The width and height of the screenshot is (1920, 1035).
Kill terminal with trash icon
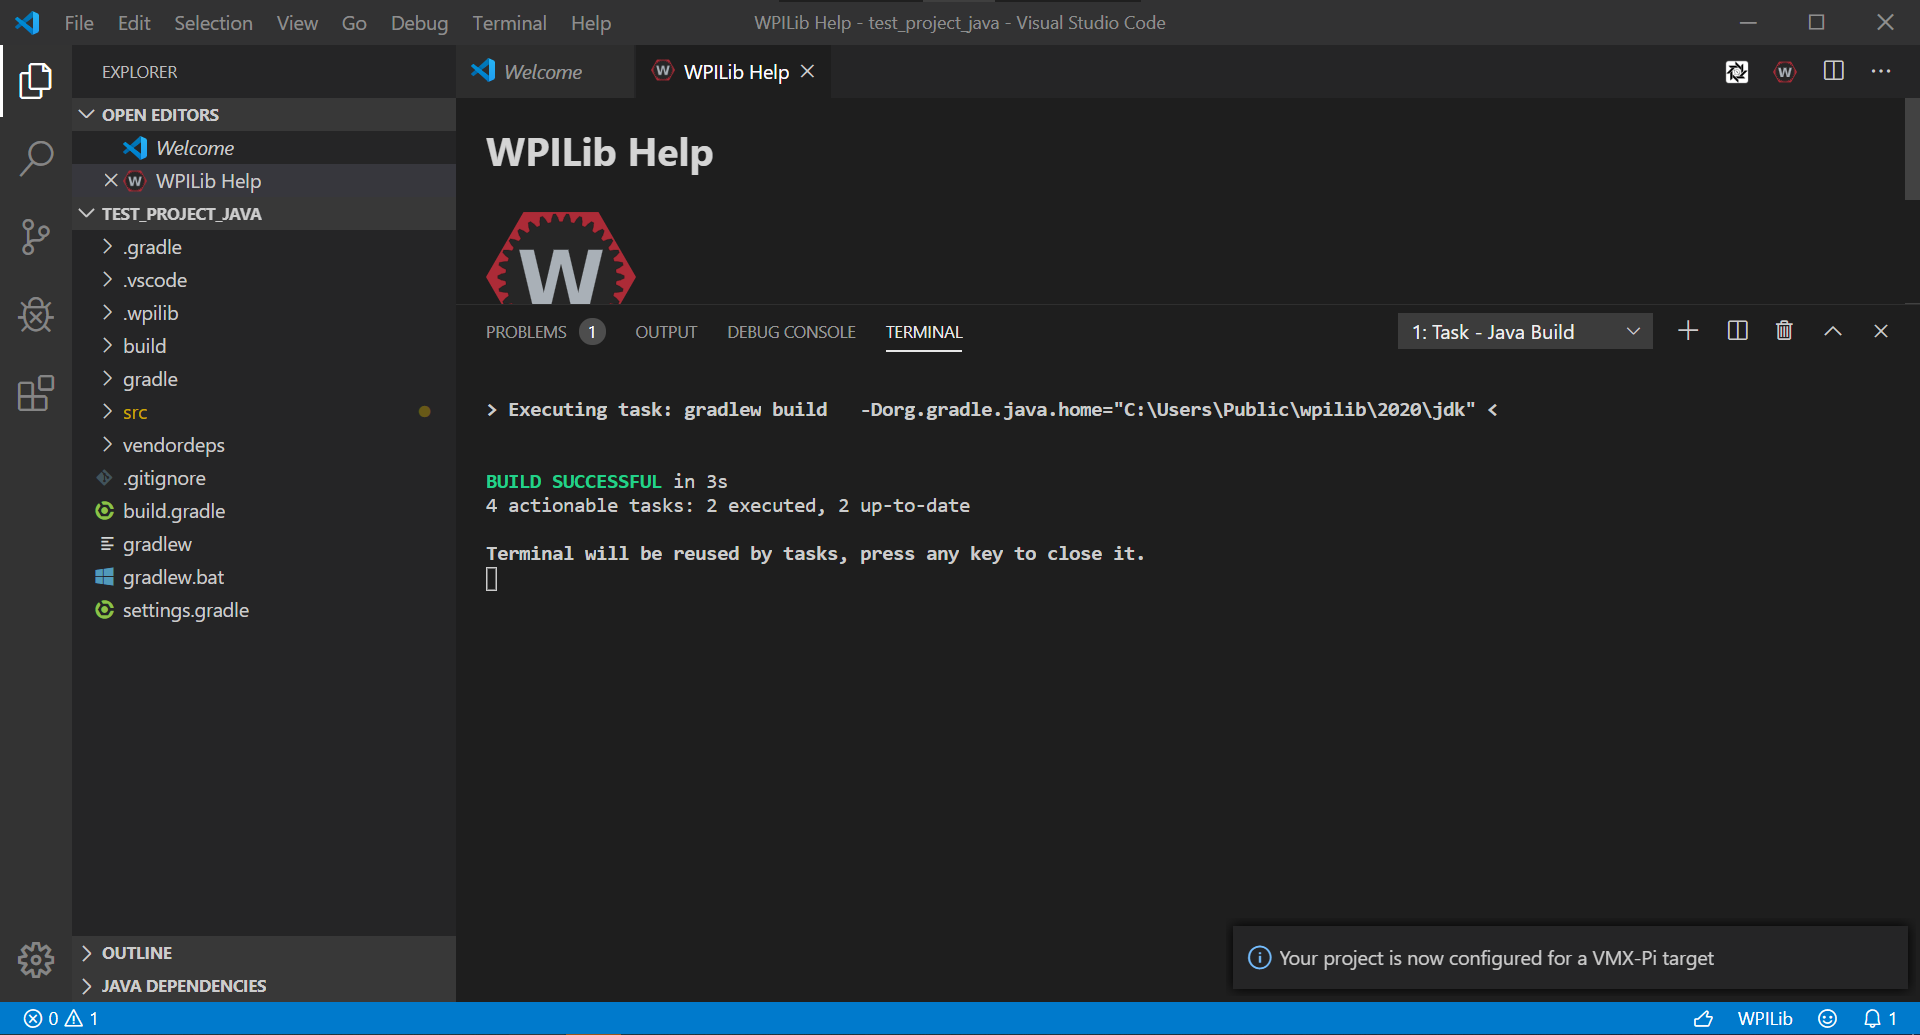[1784, 331]
